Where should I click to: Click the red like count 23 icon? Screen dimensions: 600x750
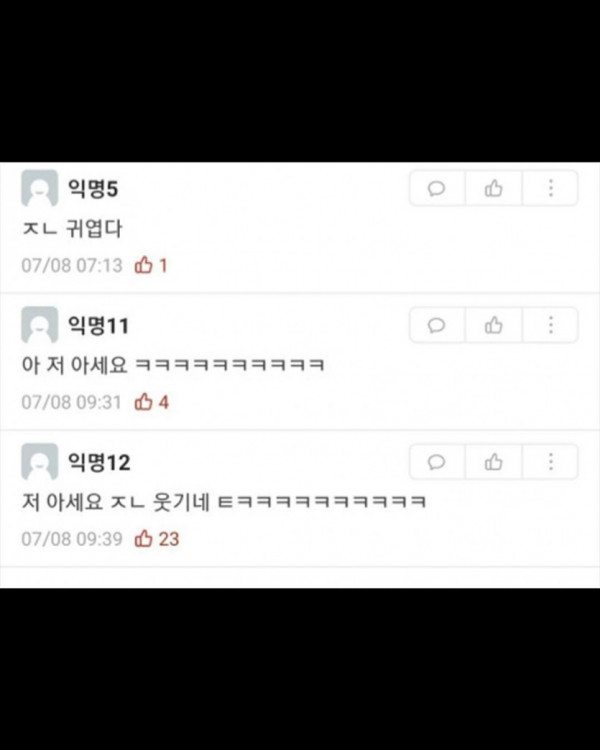[x=143, y=539]
